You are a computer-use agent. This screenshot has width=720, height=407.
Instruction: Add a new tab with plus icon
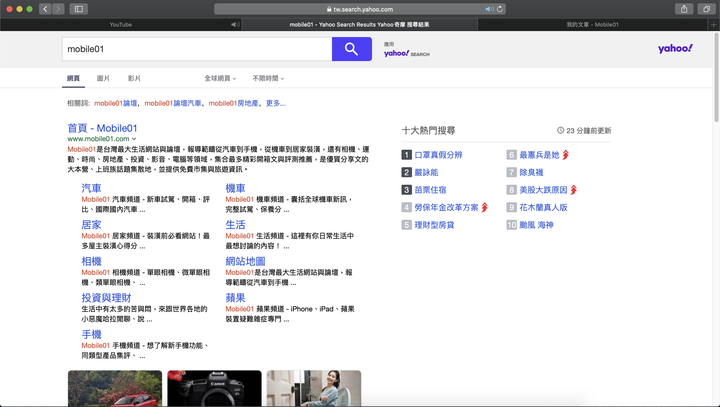714,24
